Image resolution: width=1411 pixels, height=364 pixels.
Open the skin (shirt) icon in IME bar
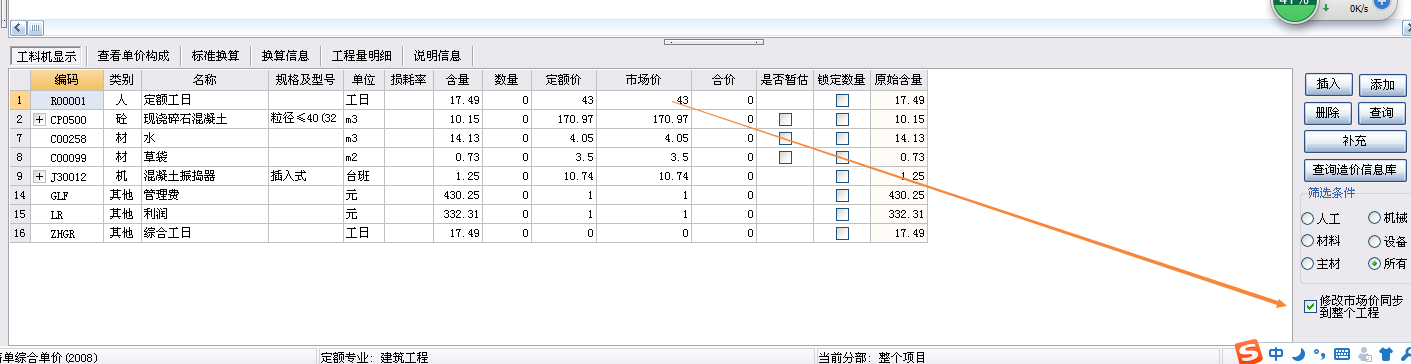click(1385, 354)
